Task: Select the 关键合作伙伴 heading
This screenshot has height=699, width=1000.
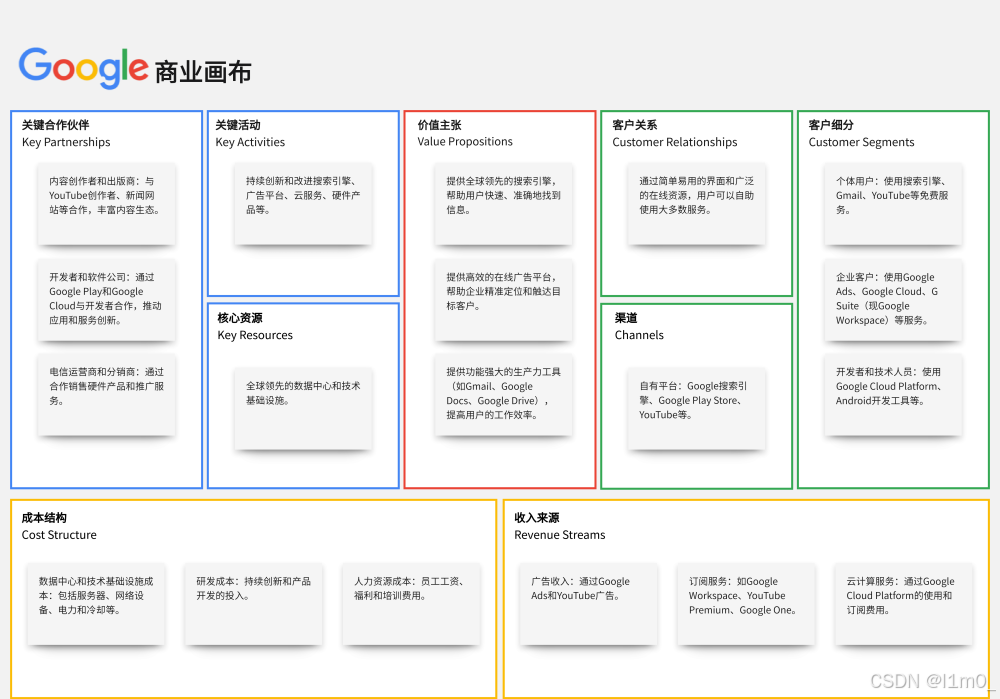Action: pyautogui.click(x=55, y=124)
